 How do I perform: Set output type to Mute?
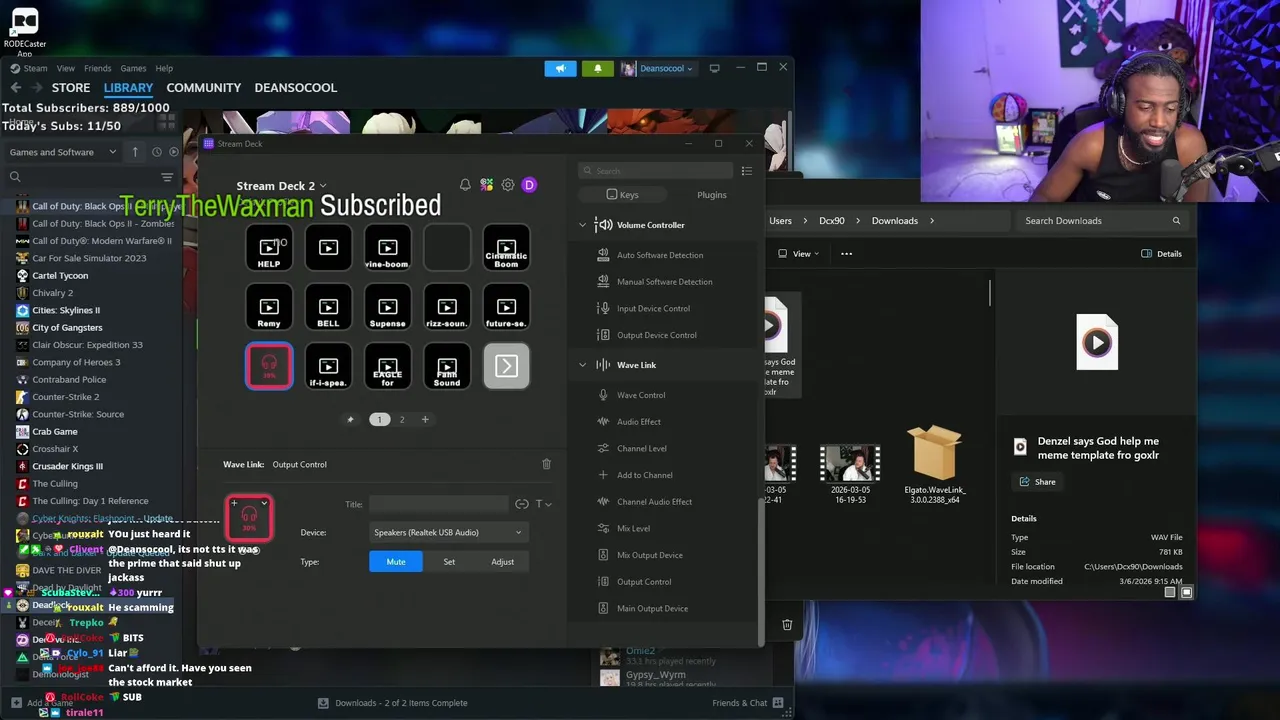pyautogui.click(x=396, y=562)
